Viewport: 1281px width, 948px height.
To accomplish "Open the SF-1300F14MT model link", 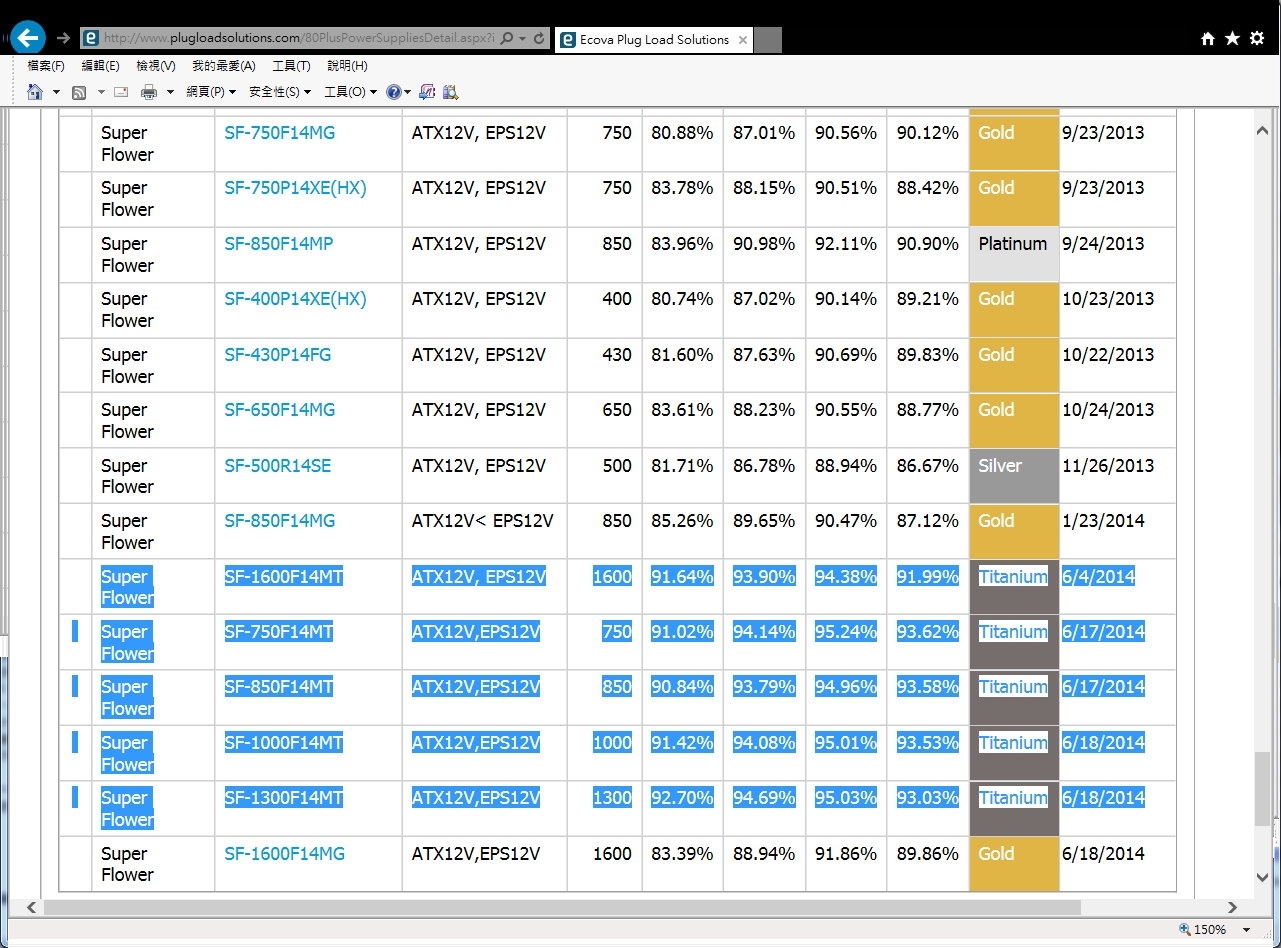I will (x=284, y=798).
